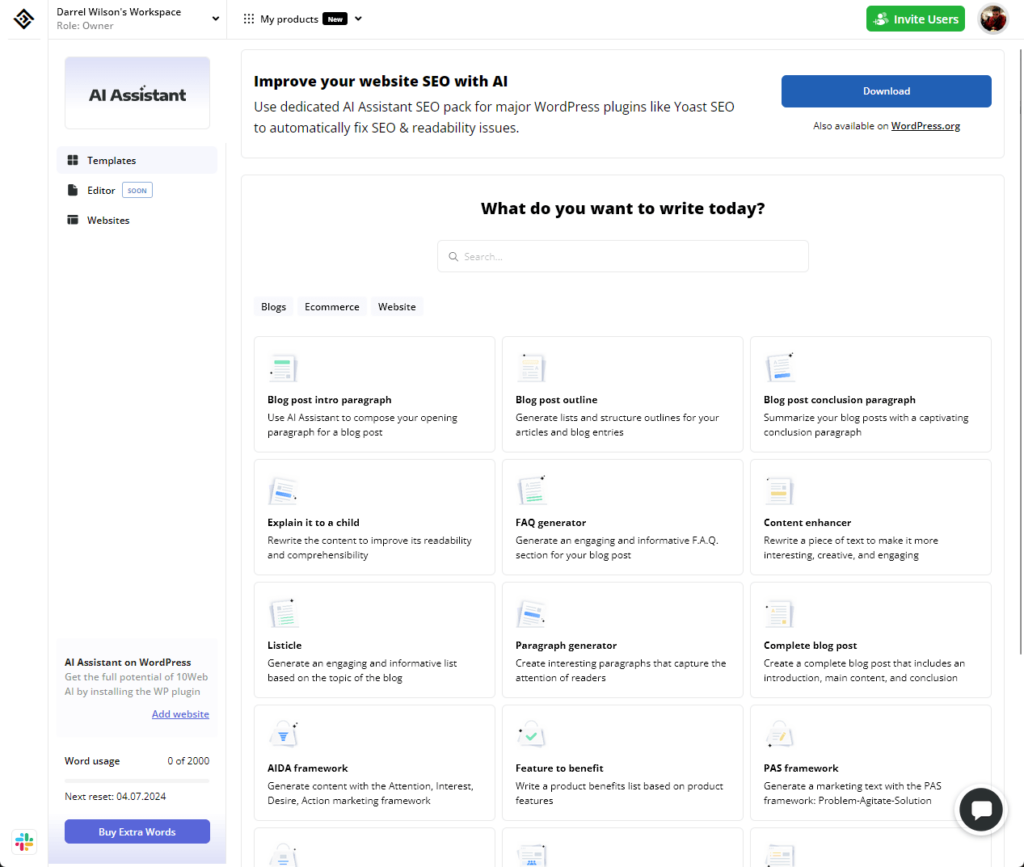The image size is (1024, 867).
Task: Click the Explain it to a child icon
Action: [x=283, y=490]
